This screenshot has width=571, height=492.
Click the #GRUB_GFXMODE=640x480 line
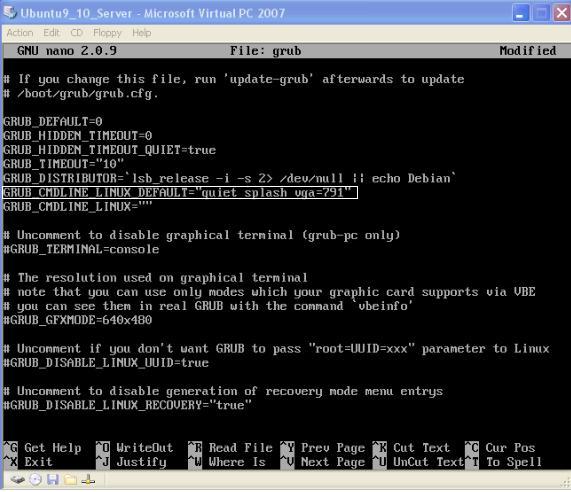point(78,320)
